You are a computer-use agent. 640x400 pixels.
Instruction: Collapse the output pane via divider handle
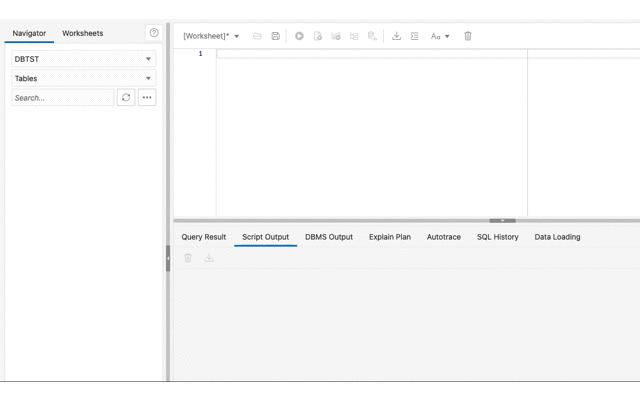502,220
